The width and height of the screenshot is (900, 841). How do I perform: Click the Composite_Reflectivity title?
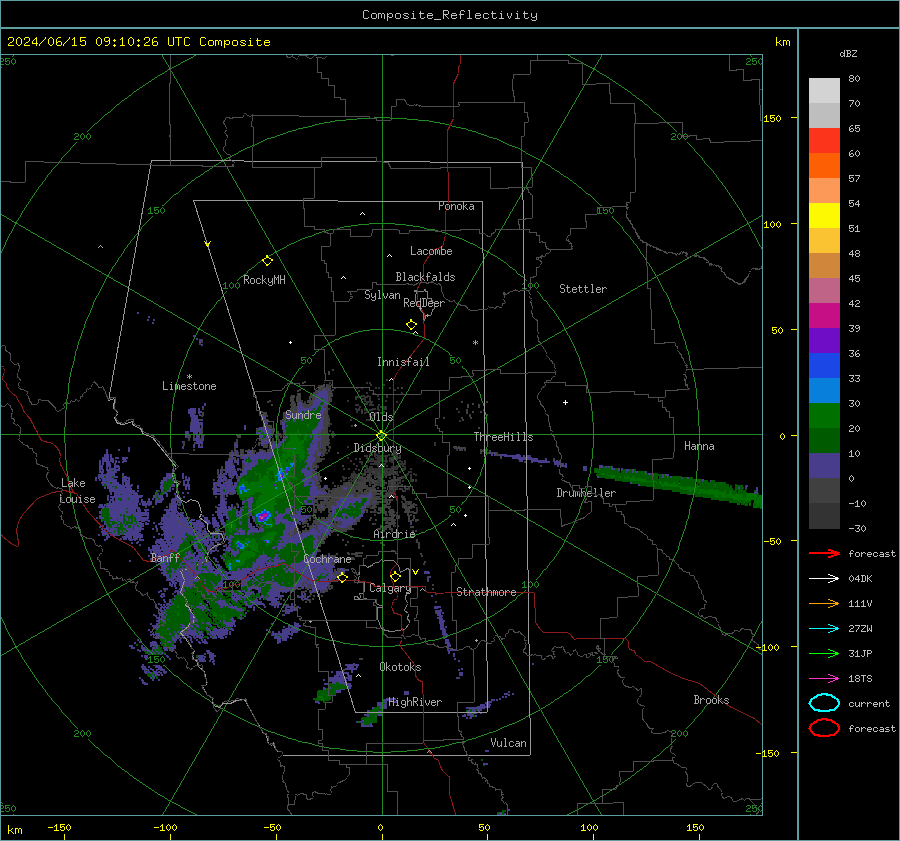(450, 15)
